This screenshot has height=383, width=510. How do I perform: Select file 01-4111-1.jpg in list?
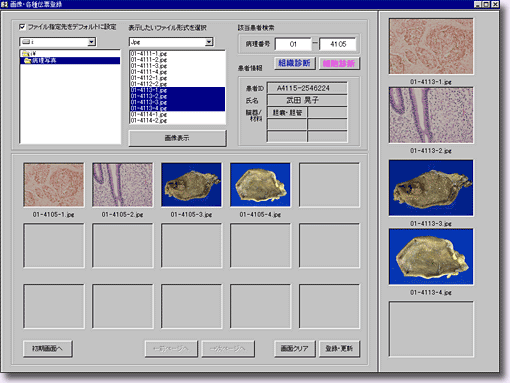[149, 54]
